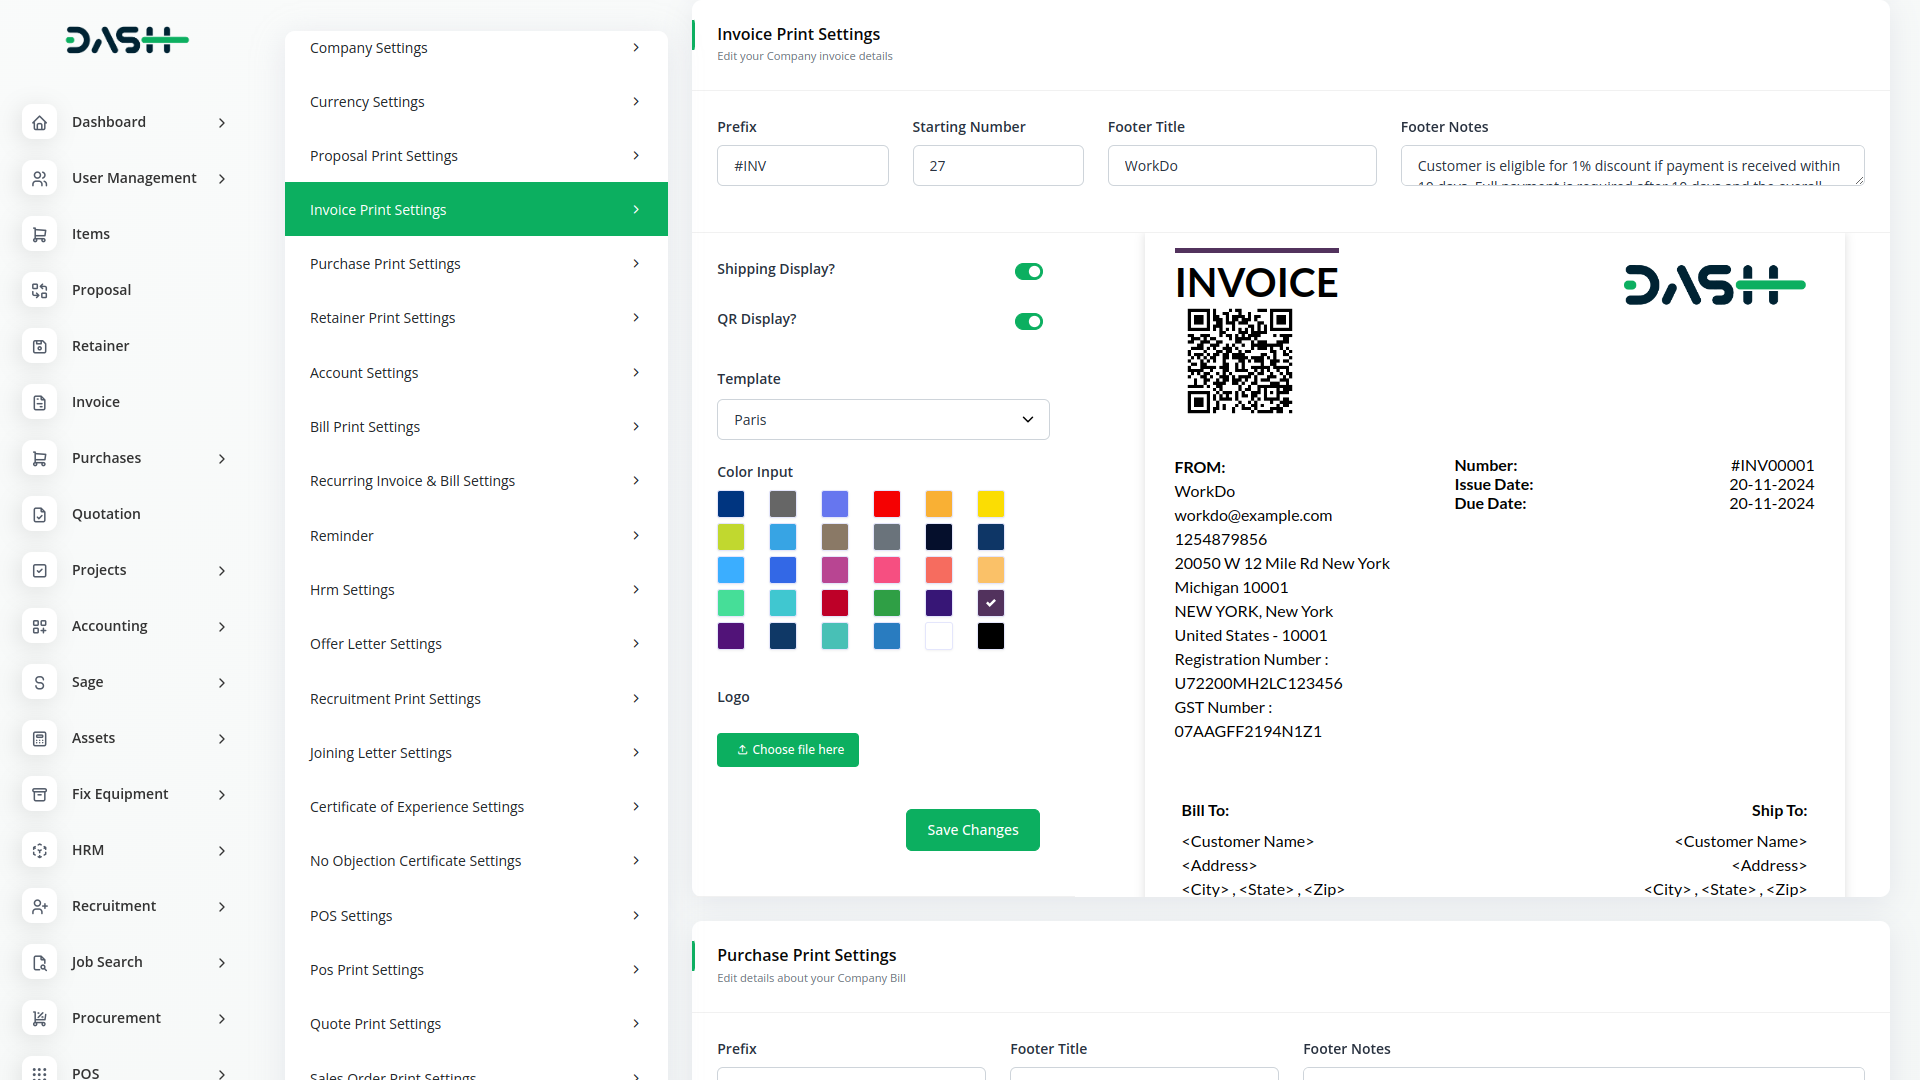Click the Save Changes button
This screenshot has width=1920, height=1080.
pyautogui.click(x=973, y=830)
